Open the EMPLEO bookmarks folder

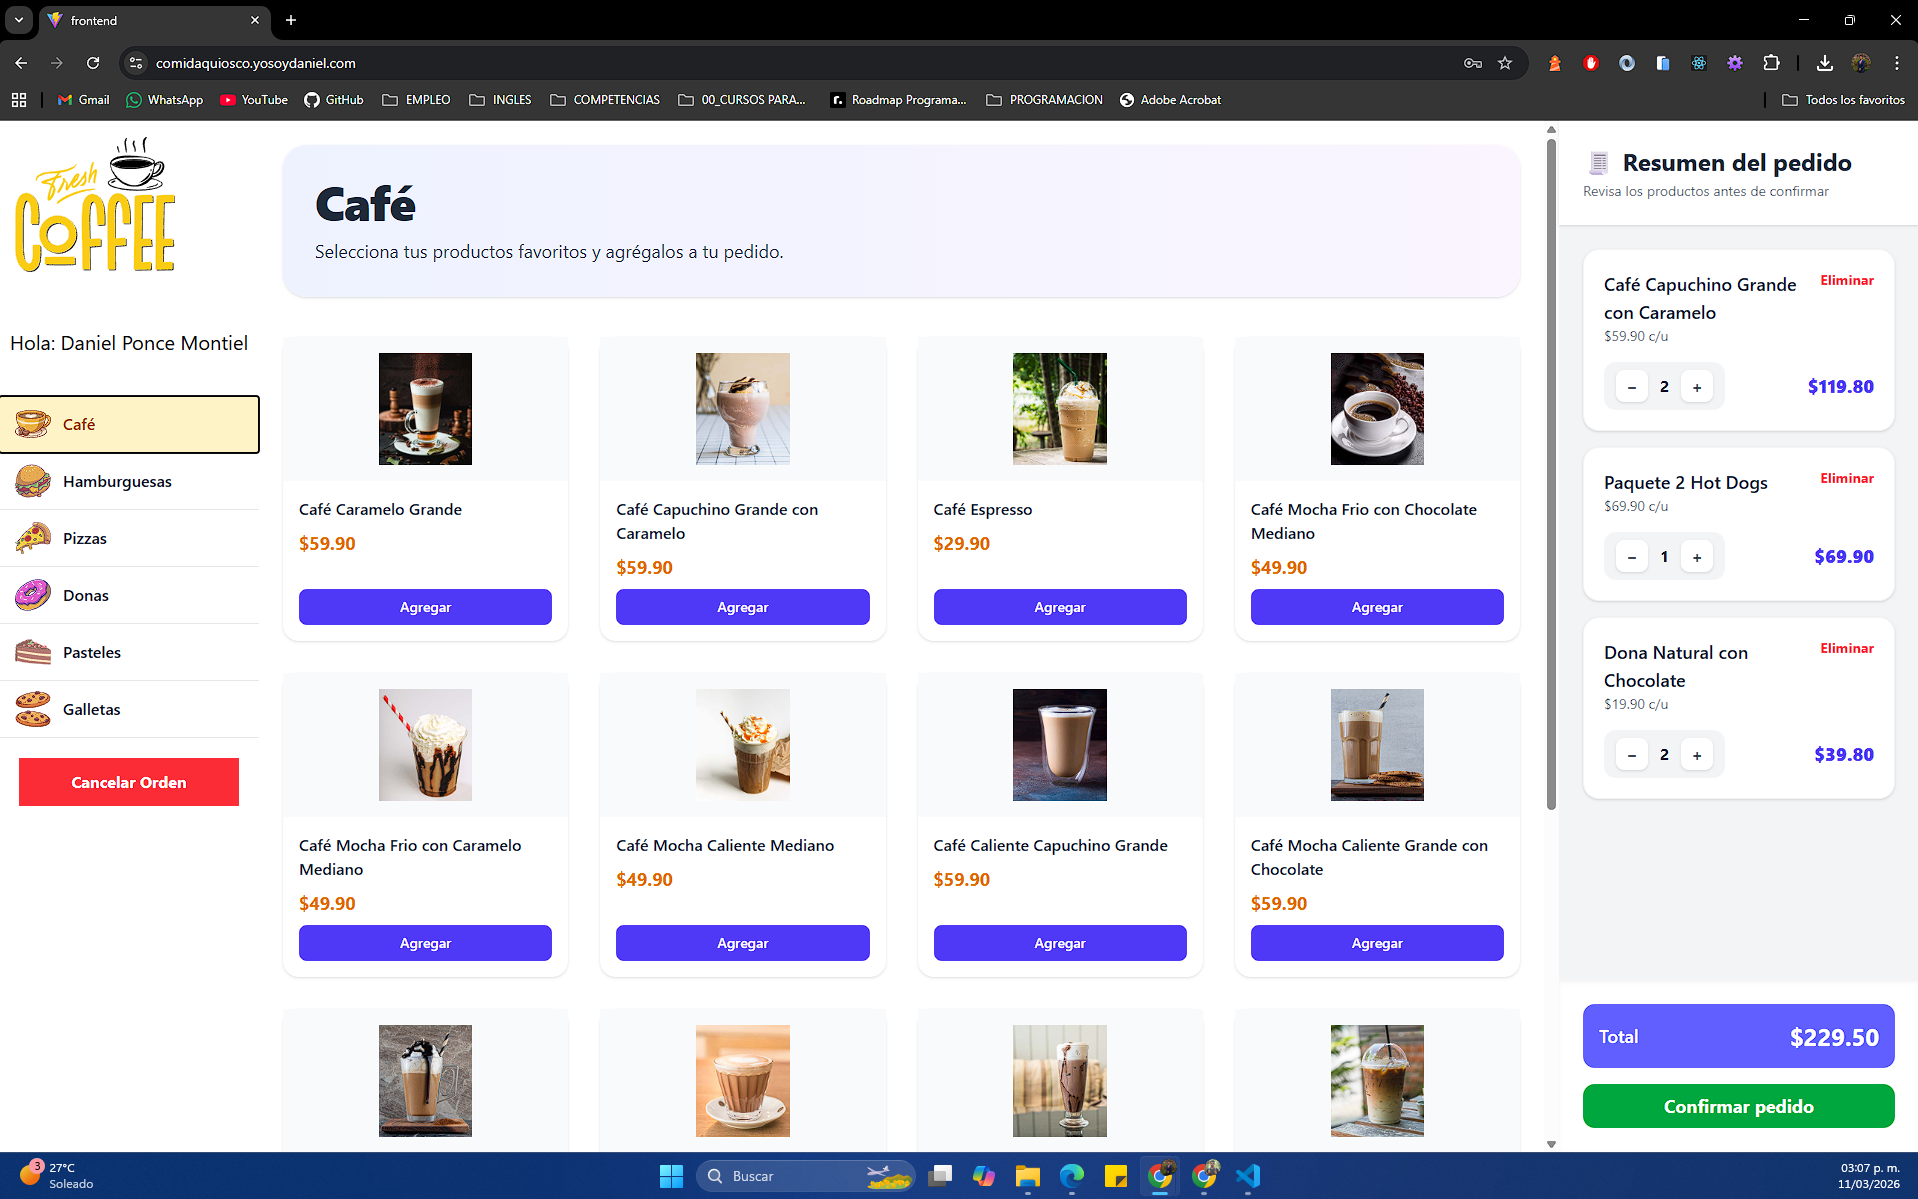click(x=417, y=100)
